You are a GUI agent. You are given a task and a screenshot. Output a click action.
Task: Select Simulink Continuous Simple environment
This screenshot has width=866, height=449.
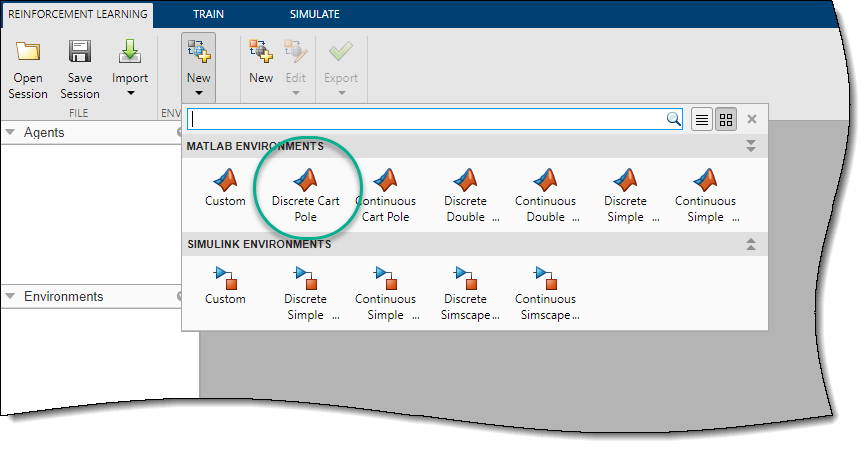(x=386, y=293)
